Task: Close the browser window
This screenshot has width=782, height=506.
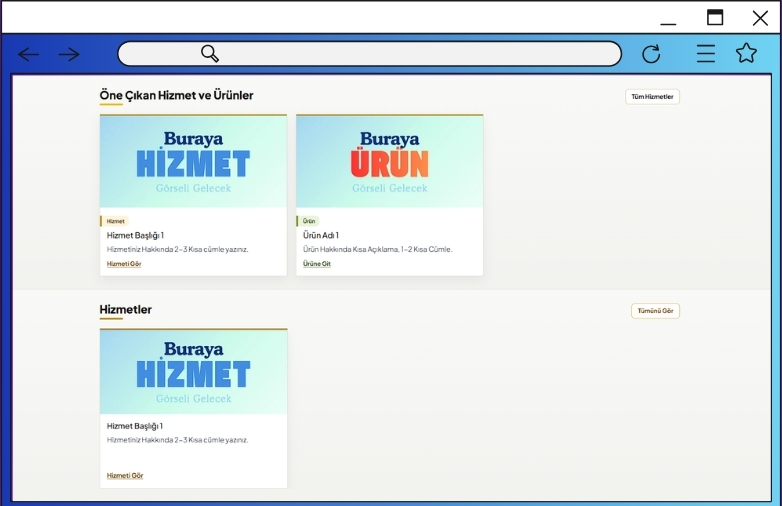Action: tap(760, 18)
